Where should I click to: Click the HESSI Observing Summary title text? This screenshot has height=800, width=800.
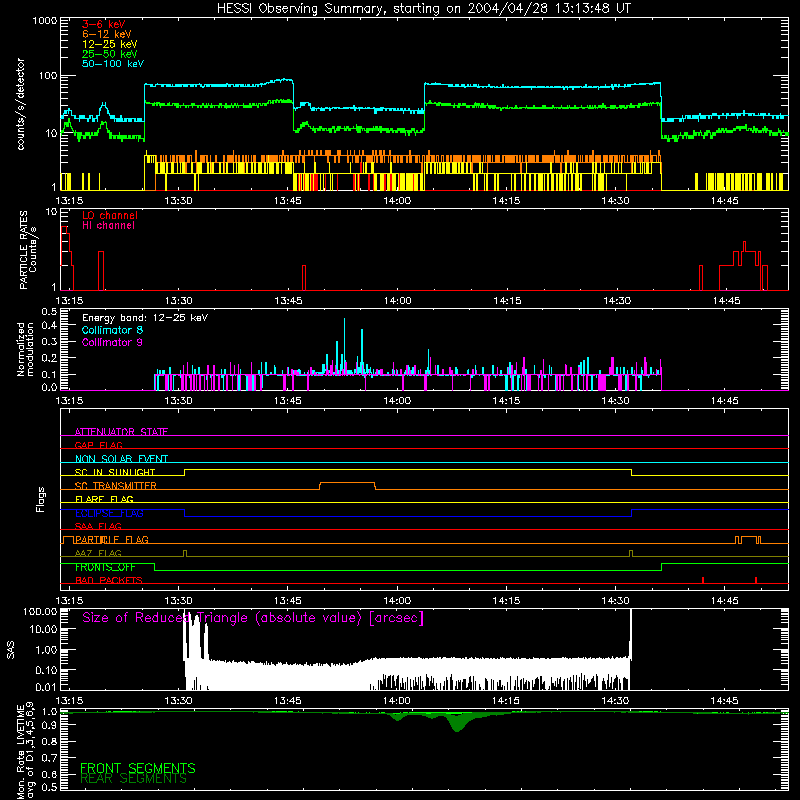pyautogui.click(x=423, y=9)
